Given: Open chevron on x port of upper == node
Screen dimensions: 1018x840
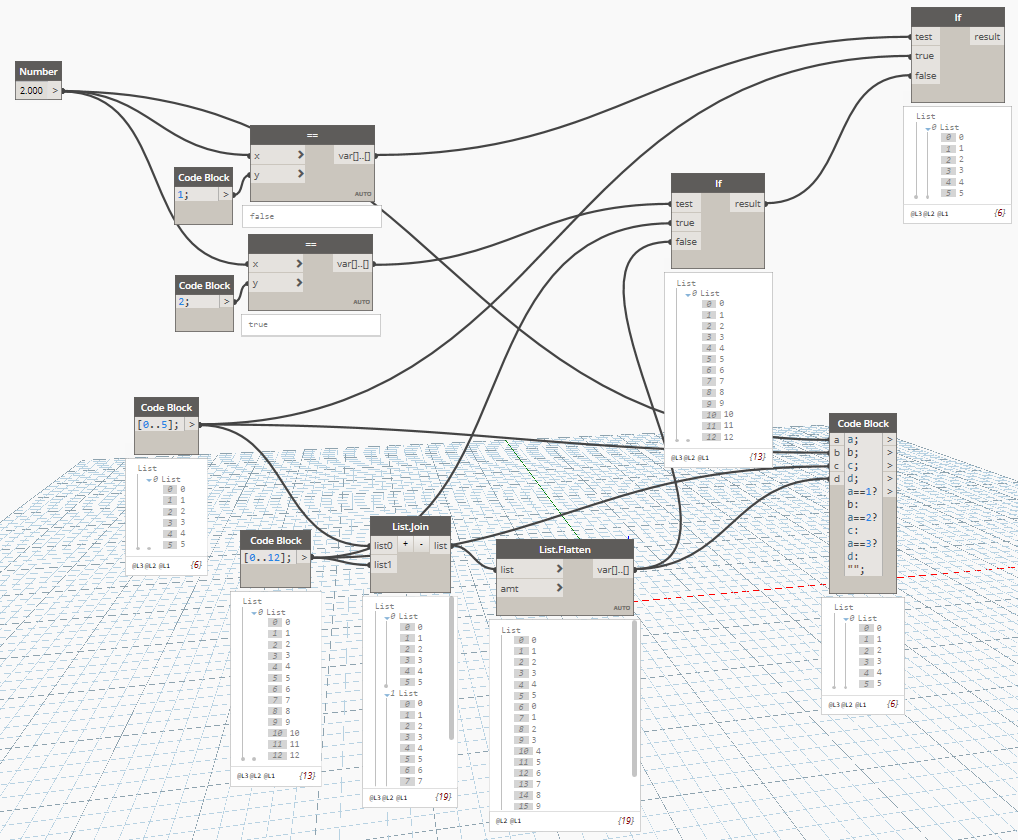Looking at the screenshot, I should 300,154.
